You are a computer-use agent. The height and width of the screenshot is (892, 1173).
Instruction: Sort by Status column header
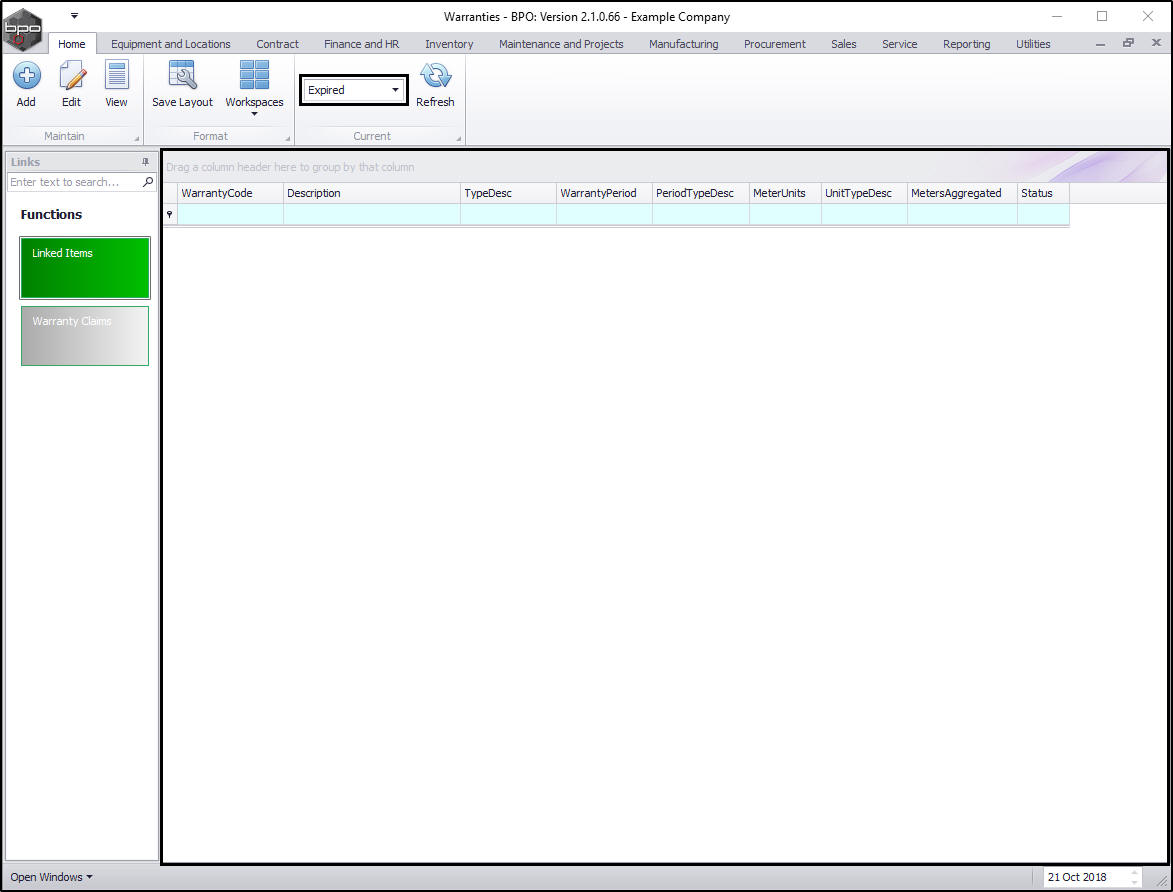pyautogui.click(x=1044, y=193)
